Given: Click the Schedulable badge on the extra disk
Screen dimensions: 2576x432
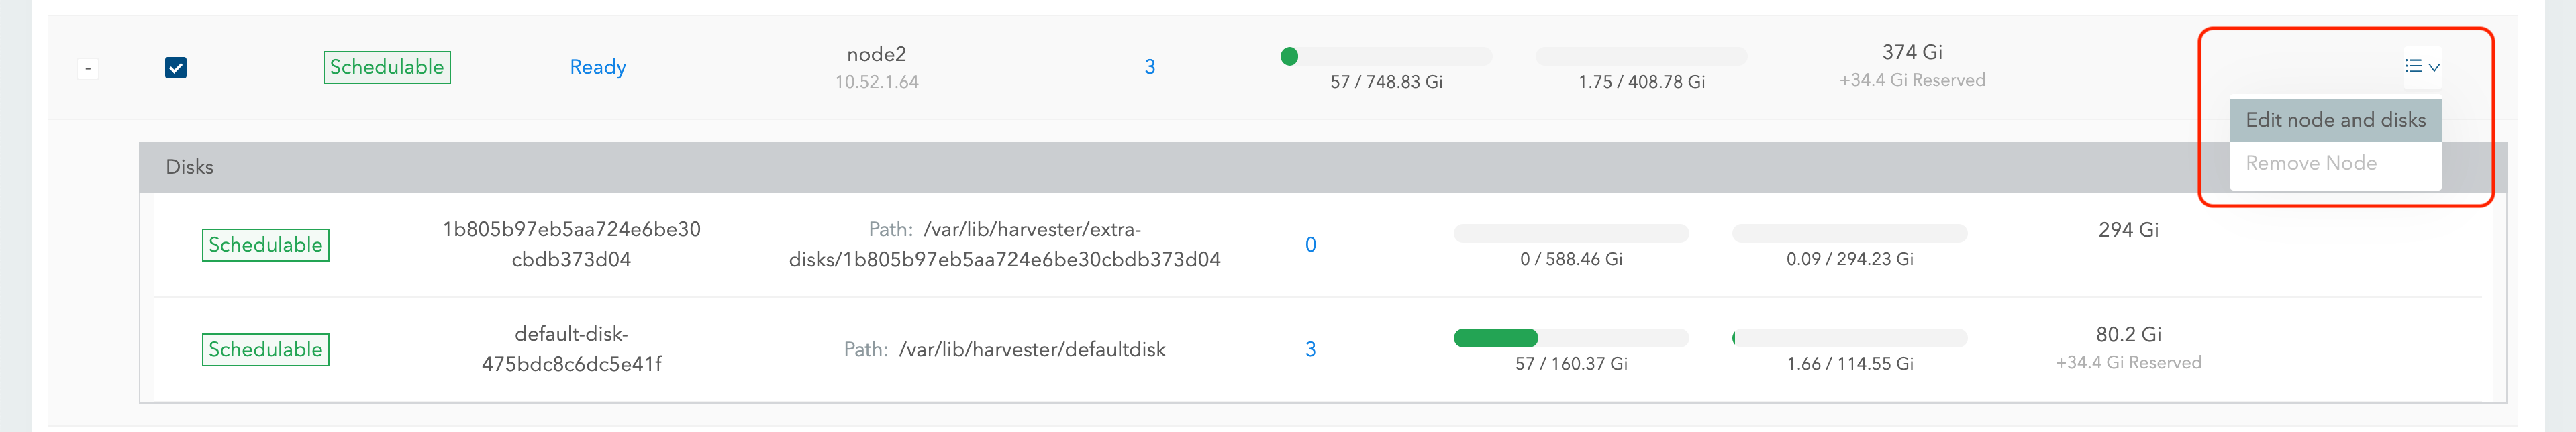Looking at the screenshot, I should pyautogui.click(x=265, y=245).
